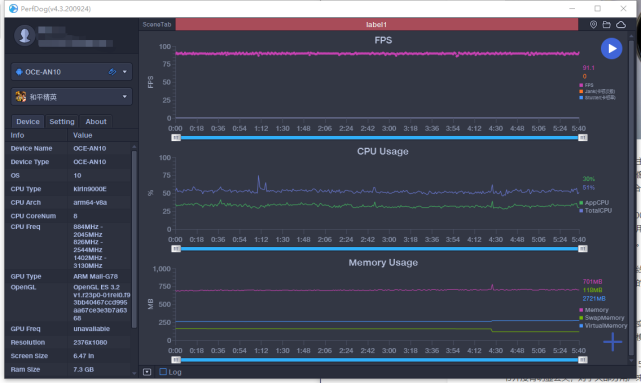Select the GPU Type value ARM Mali-G78
641x383 pixels.
coord(95,276)
